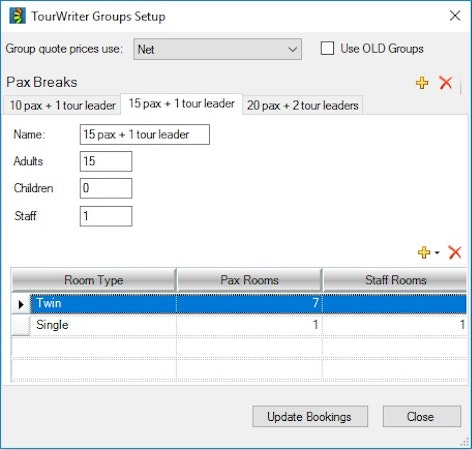Select the 15 pax + 1 tour leader tab
This screenshot has height=450, width=472.
coord(182,104)
